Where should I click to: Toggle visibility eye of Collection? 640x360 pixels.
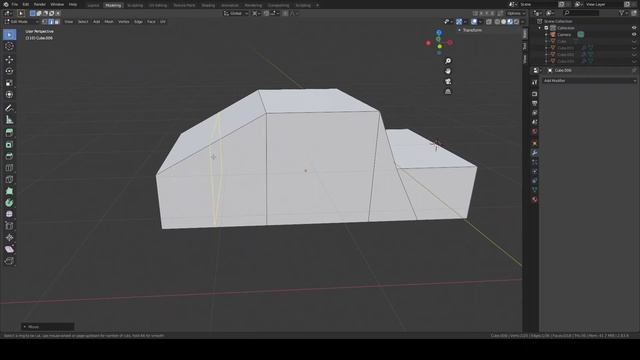[x=634, y=28]
